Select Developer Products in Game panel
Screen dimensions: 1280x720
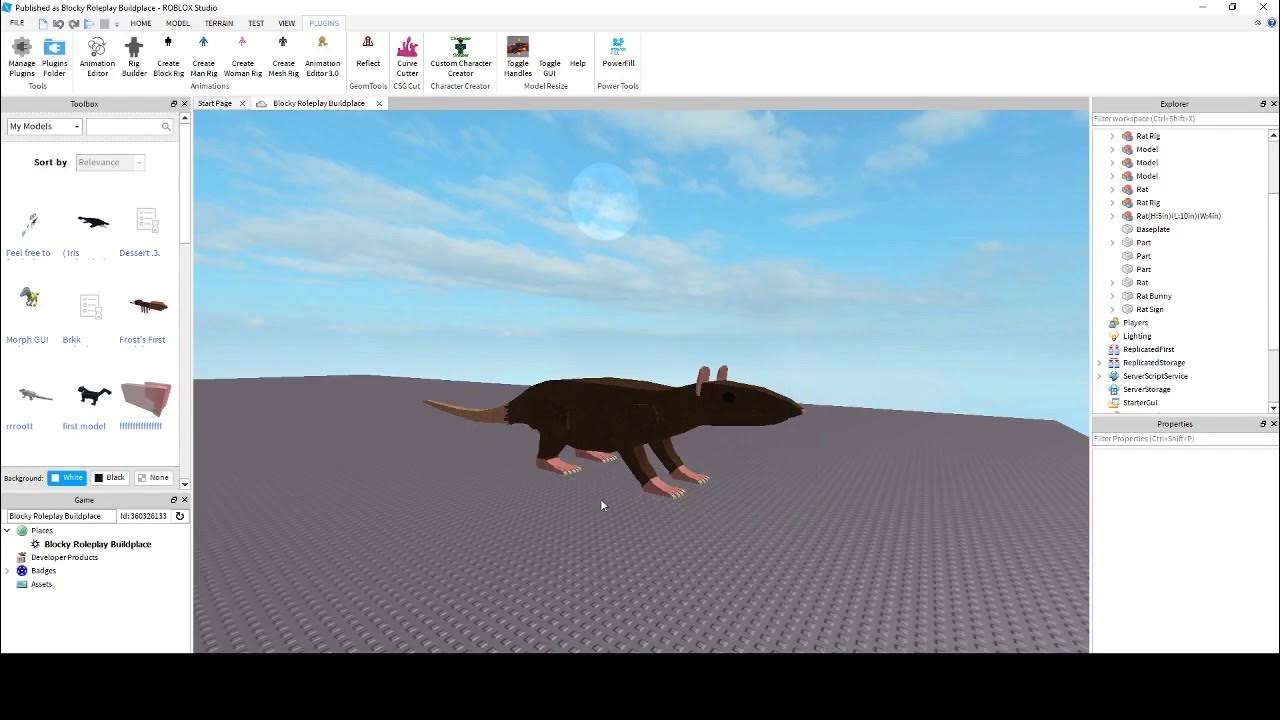click(64, 557)
